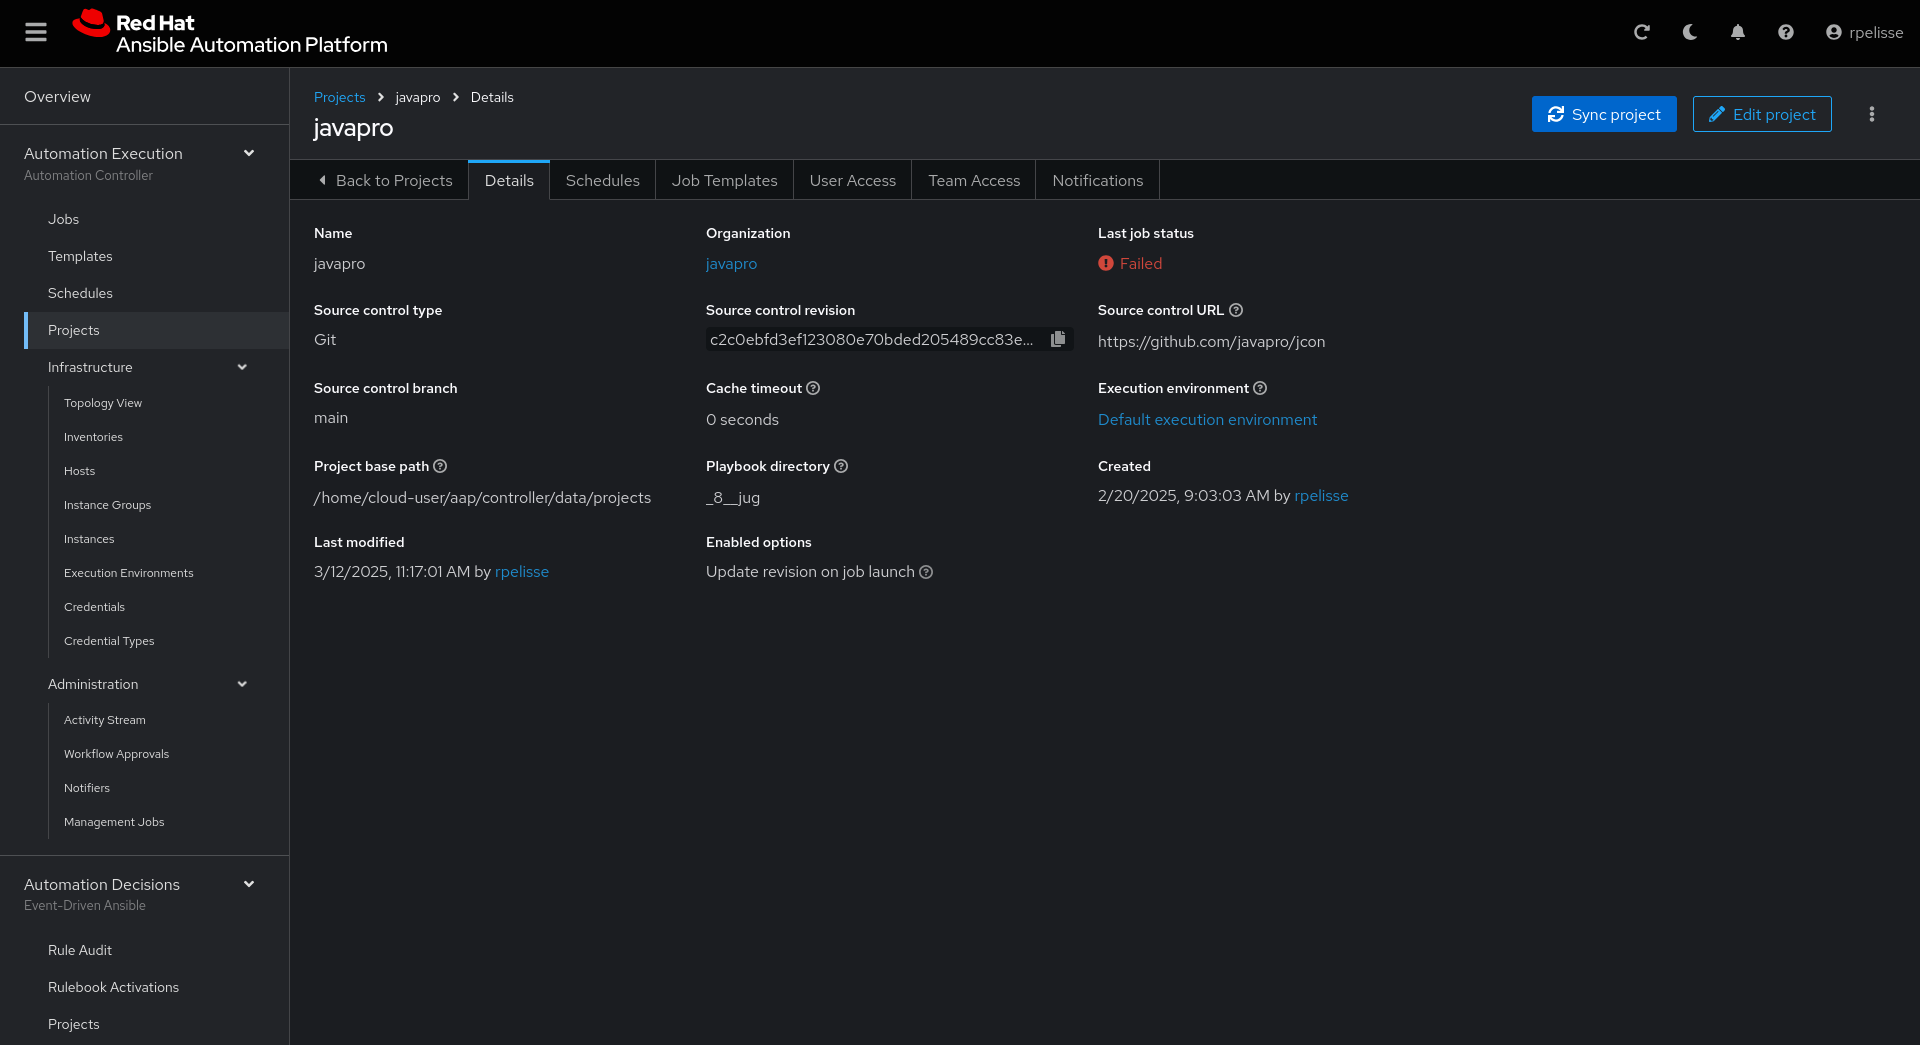
Task: Open the notifications bell
Action: [x=1738, y=32]
